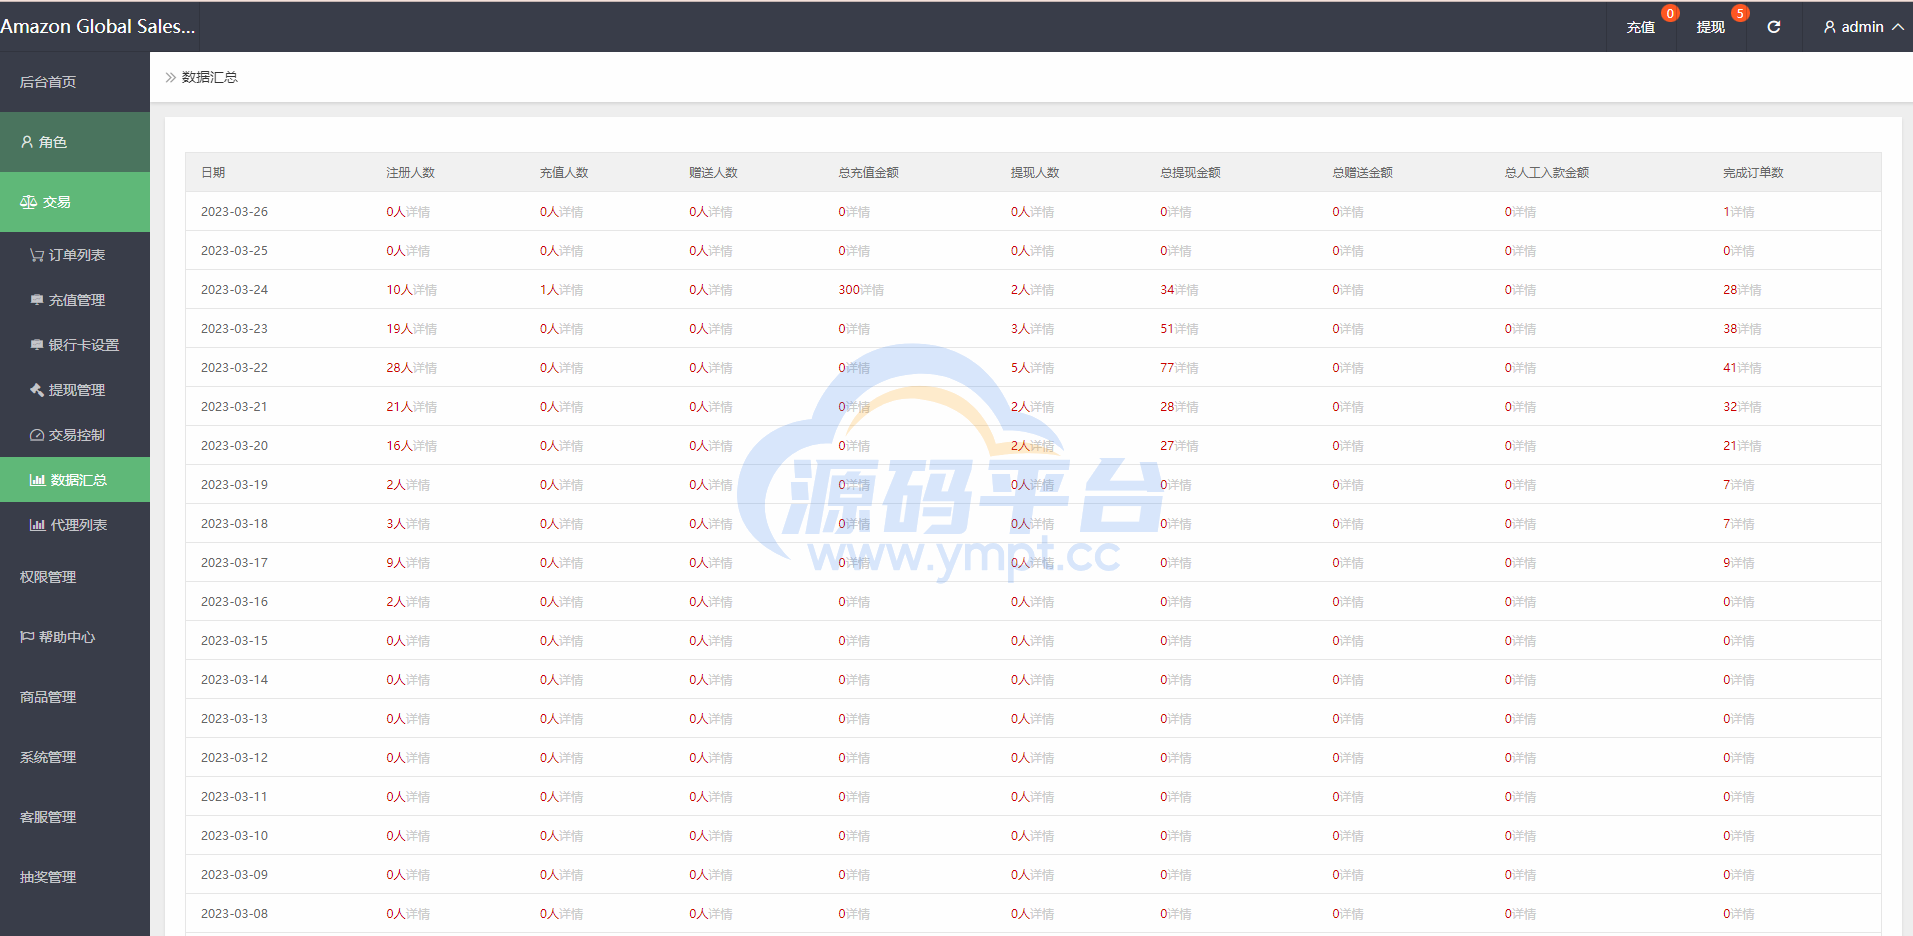Screen dimensions: 1913x936
Task: Open 充值人数 详情 for 2023-03-24
Action: tap(571, 290)
